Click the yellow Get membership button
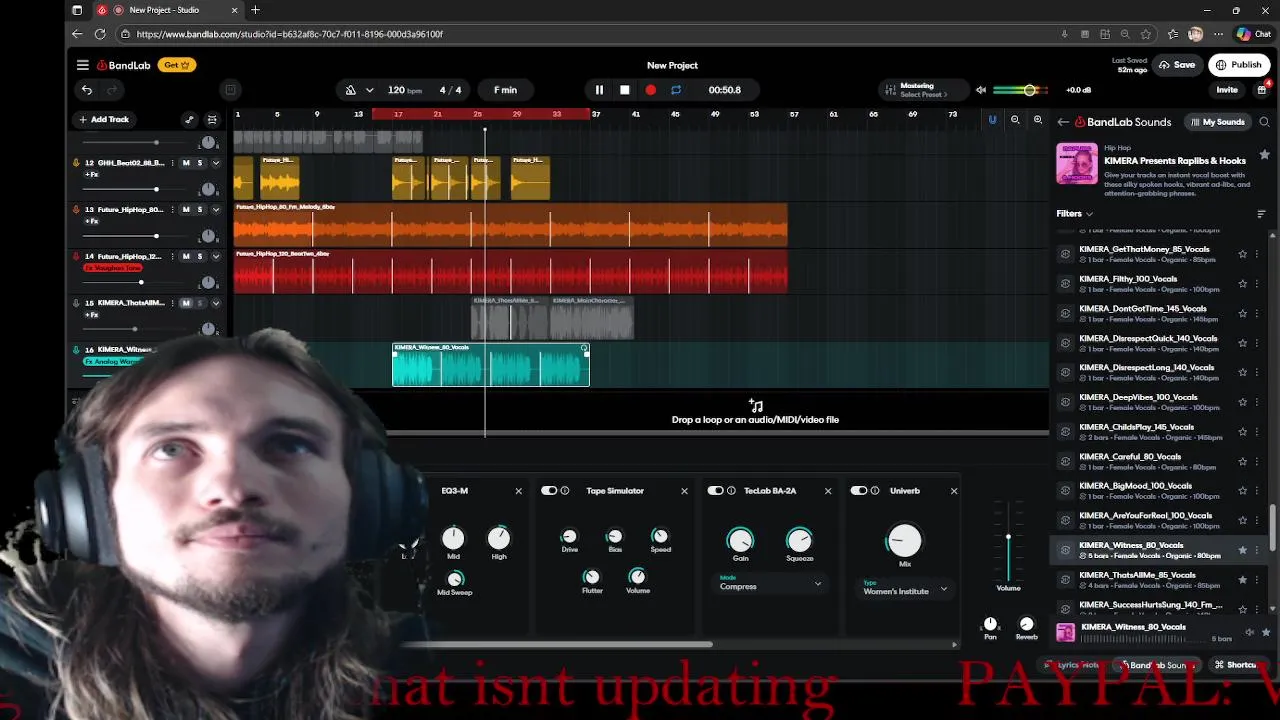Image resolution: width=1280 pixels, height=720 pixels. click(177, 65)
